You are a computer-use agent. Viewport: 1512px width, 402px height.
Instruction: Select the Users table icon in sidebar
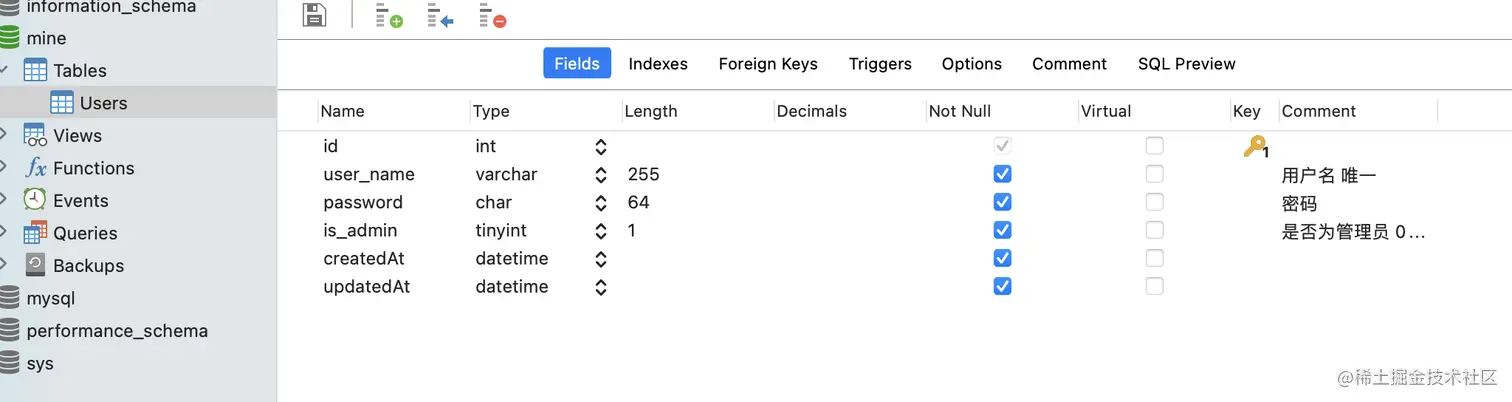point(62,103)
